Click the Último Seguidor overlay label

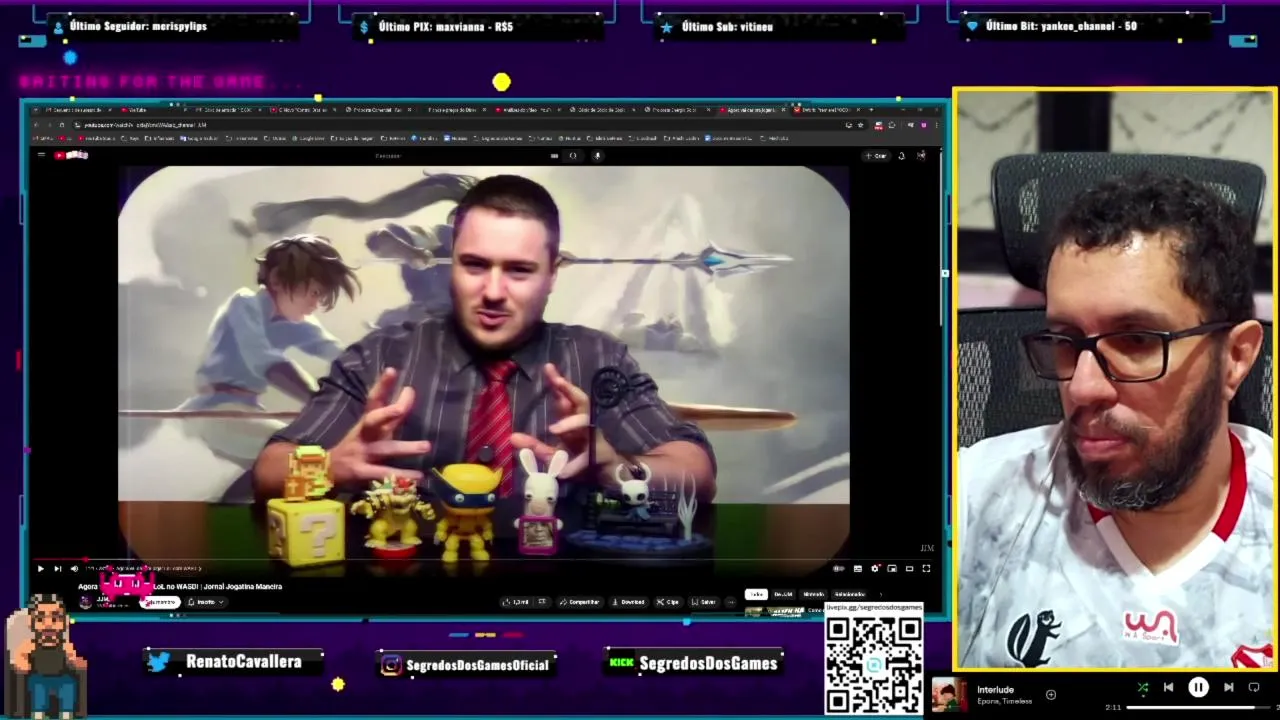(x=138, y=26)
